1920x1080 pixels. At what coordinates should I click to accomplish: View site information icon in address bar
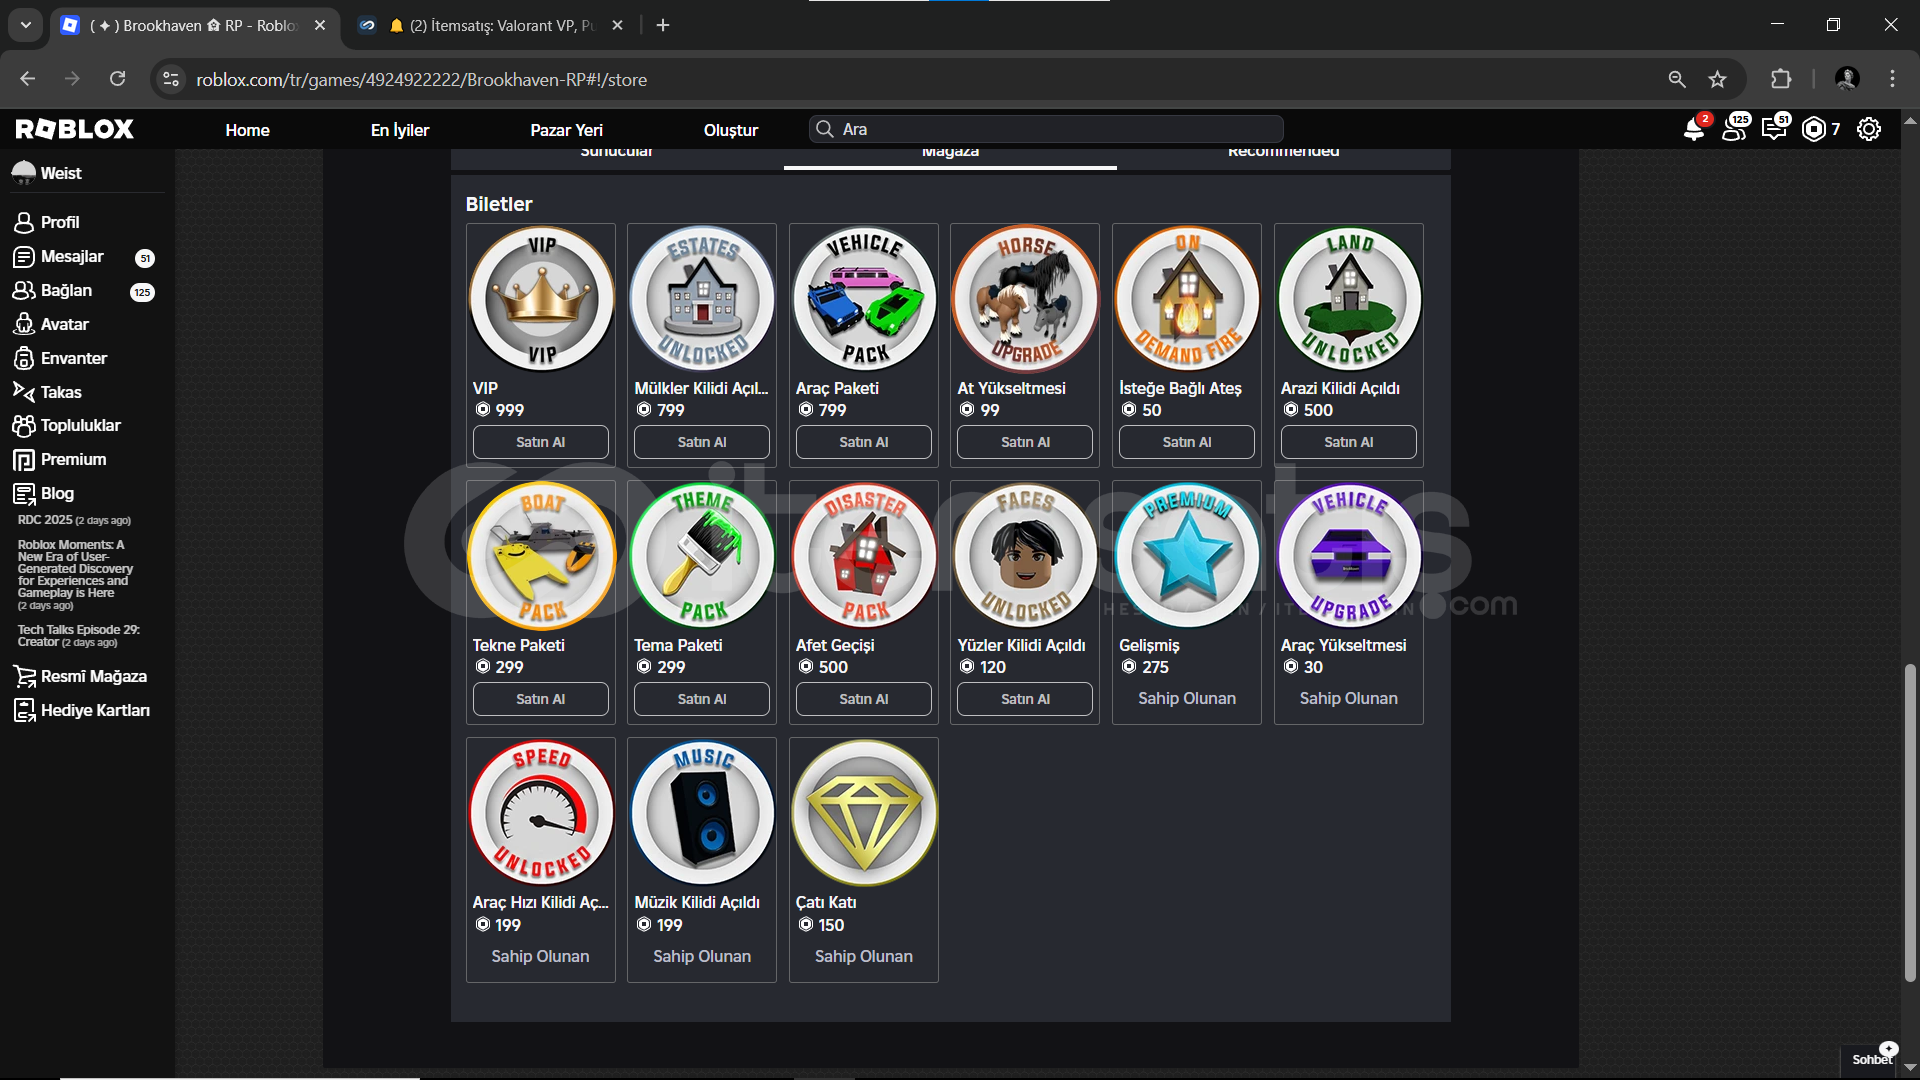click(171, 79)
